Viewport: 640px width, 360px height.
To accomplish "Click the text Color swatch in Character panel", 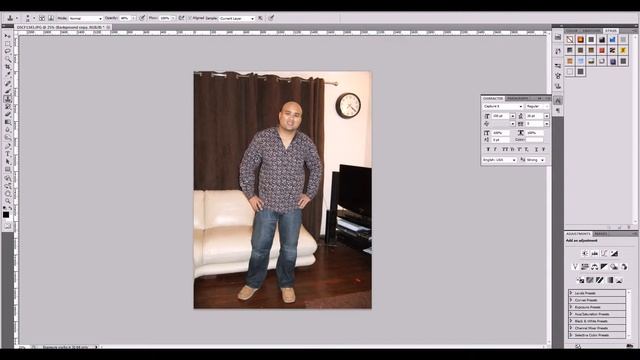I will (534, 140).
